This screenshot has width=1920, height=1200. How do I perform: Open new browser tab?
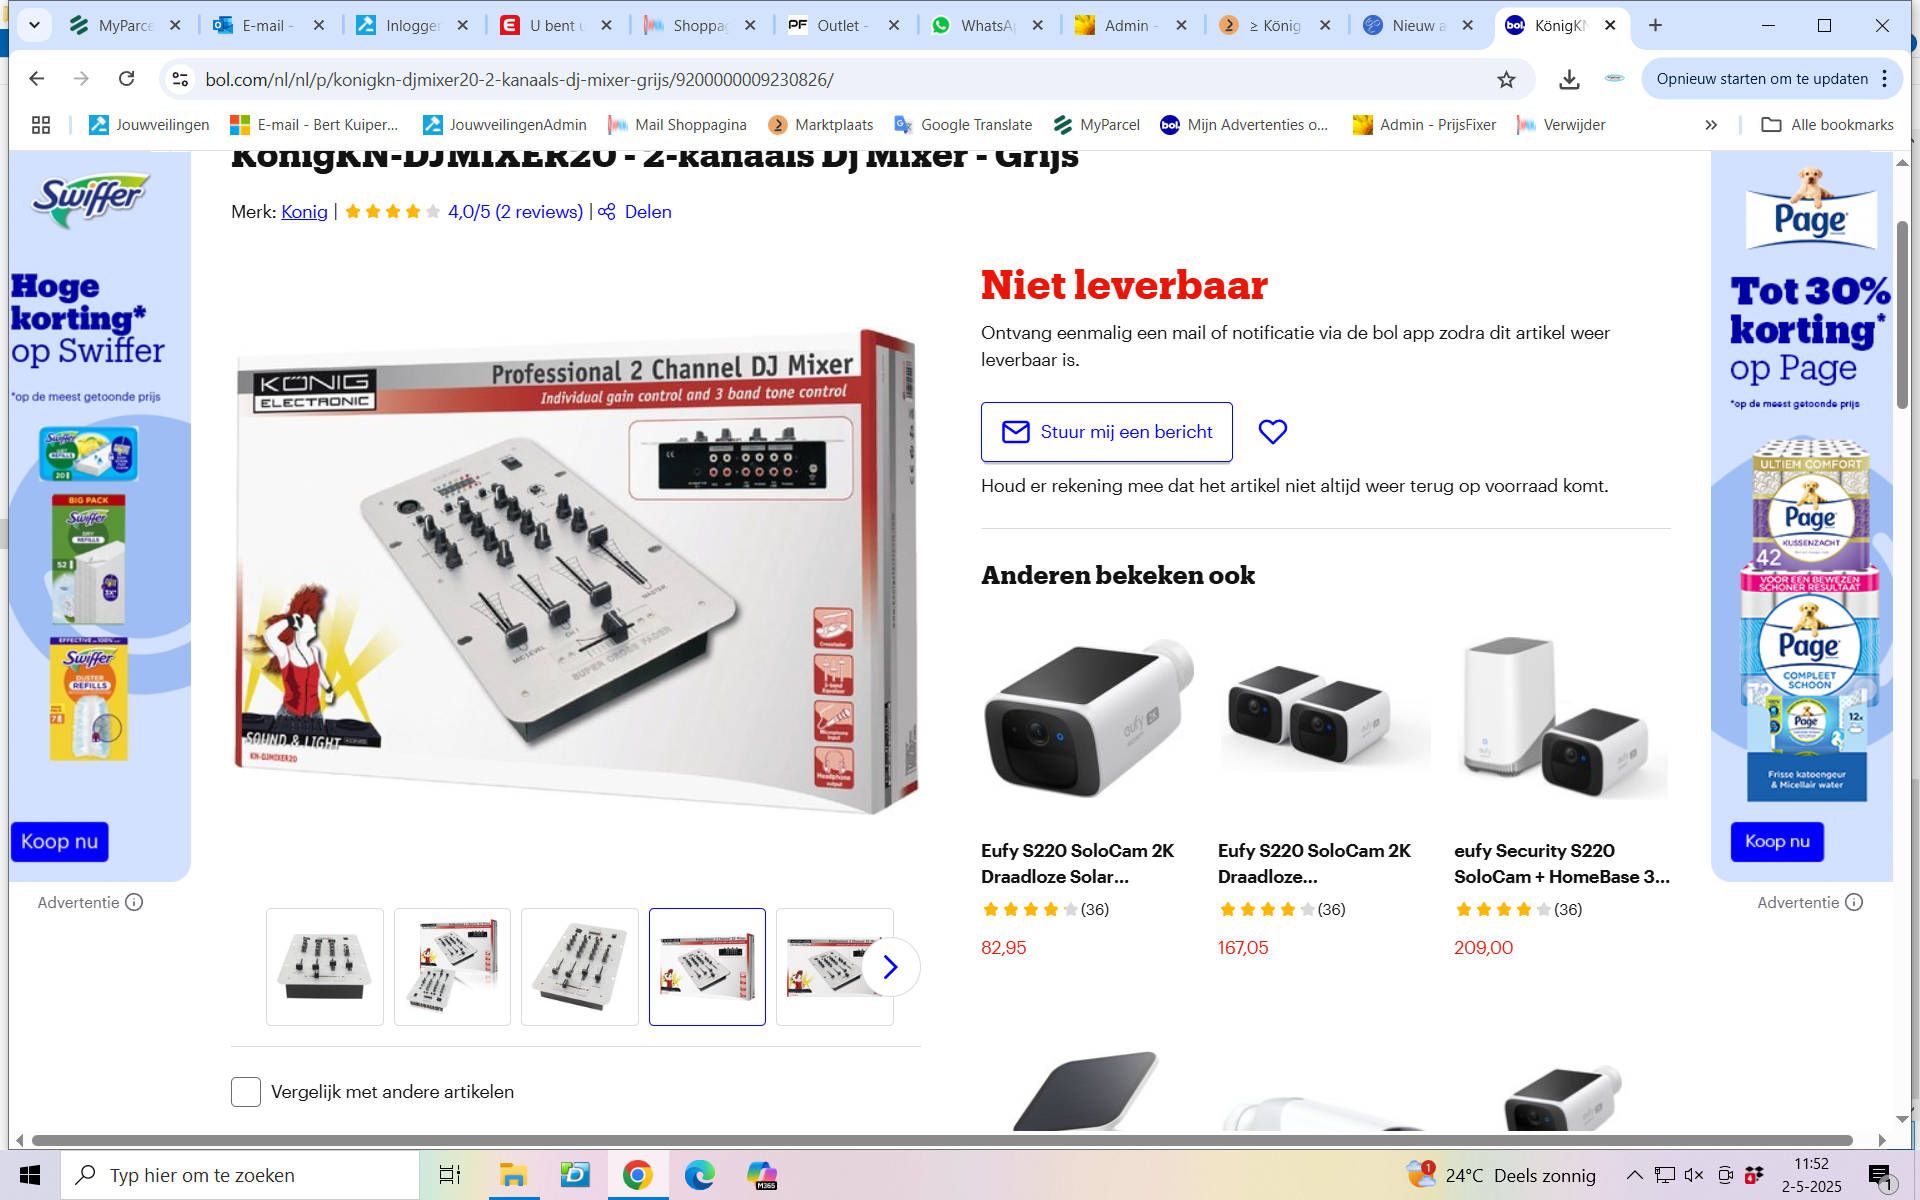[1655, 25]
